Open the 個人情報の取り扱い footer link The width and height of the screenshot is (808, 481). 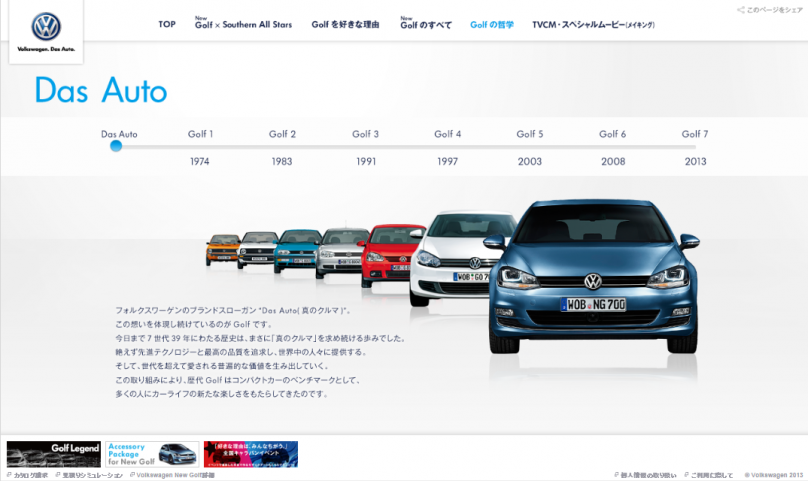[x=645, y=475]
